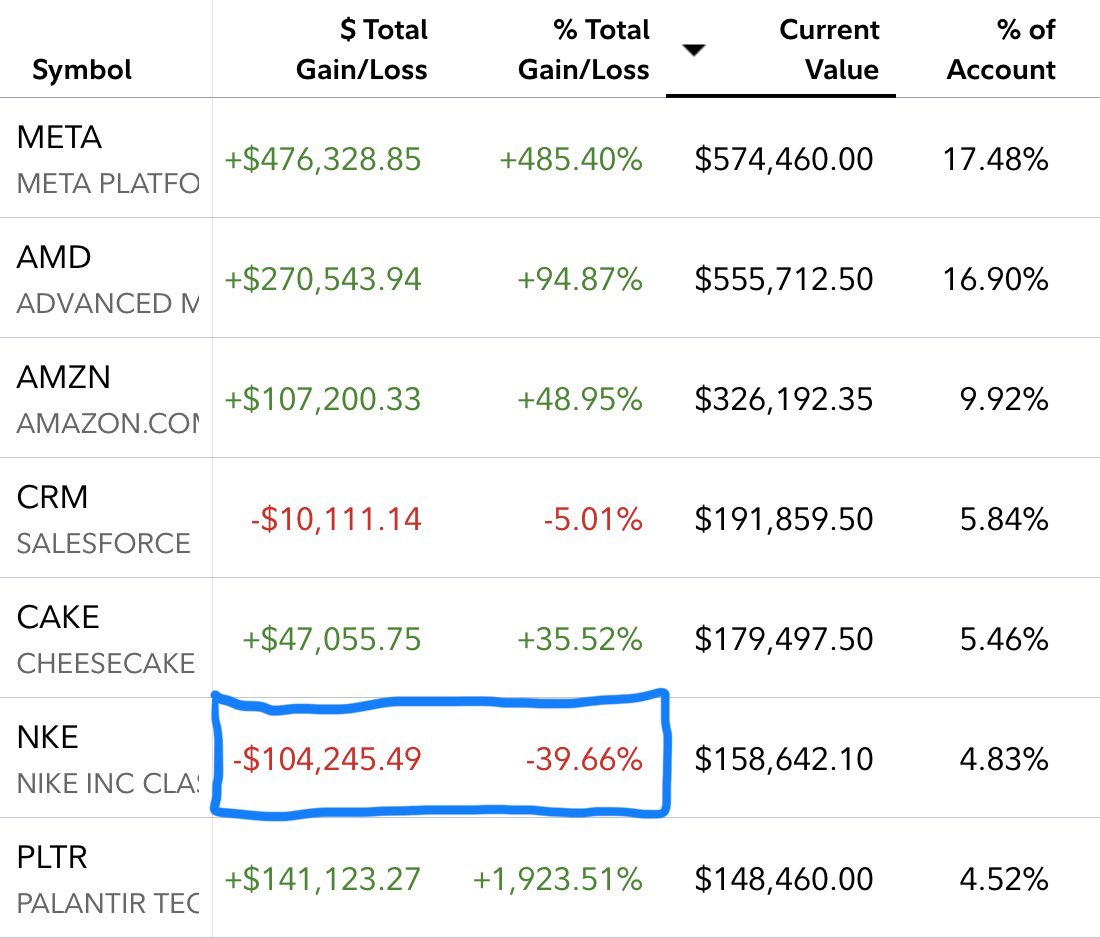Click the 4.52% account share
The width and height of the screenshot is (1100, 938).
point(1004,879)
